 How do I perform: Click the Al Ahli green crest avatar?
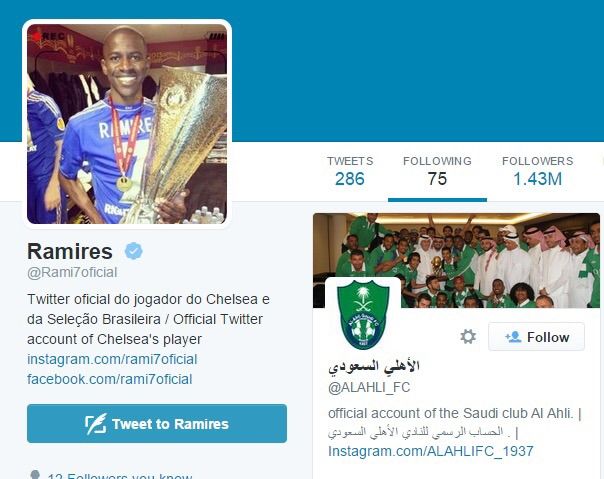click(x=363, y=314)
